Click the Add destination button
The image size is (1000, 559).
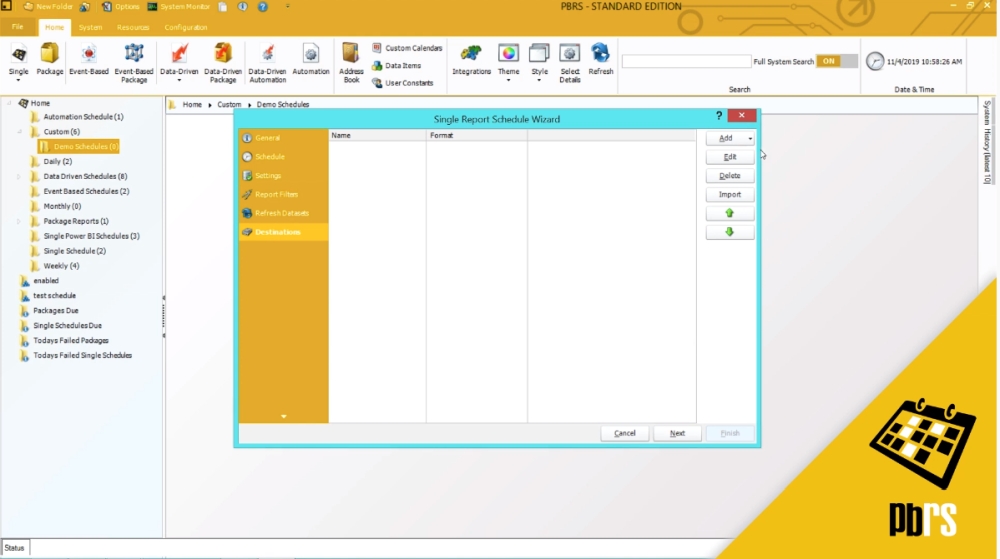726,138
